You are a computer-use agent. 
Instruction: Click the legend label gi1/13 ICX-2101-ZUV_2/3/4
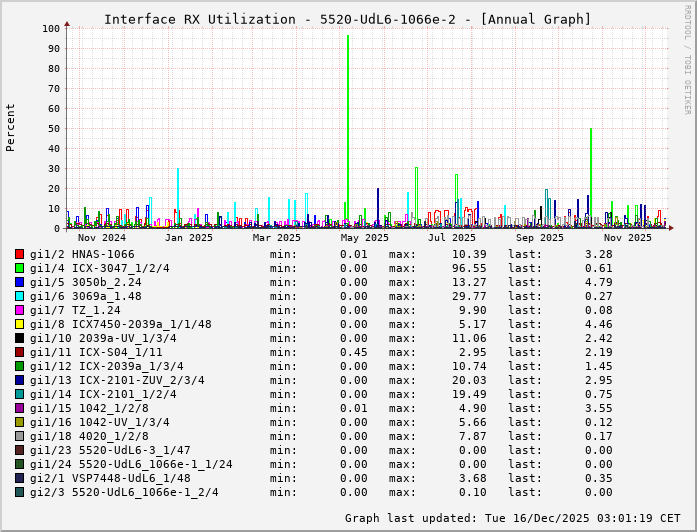pos(117,380)
